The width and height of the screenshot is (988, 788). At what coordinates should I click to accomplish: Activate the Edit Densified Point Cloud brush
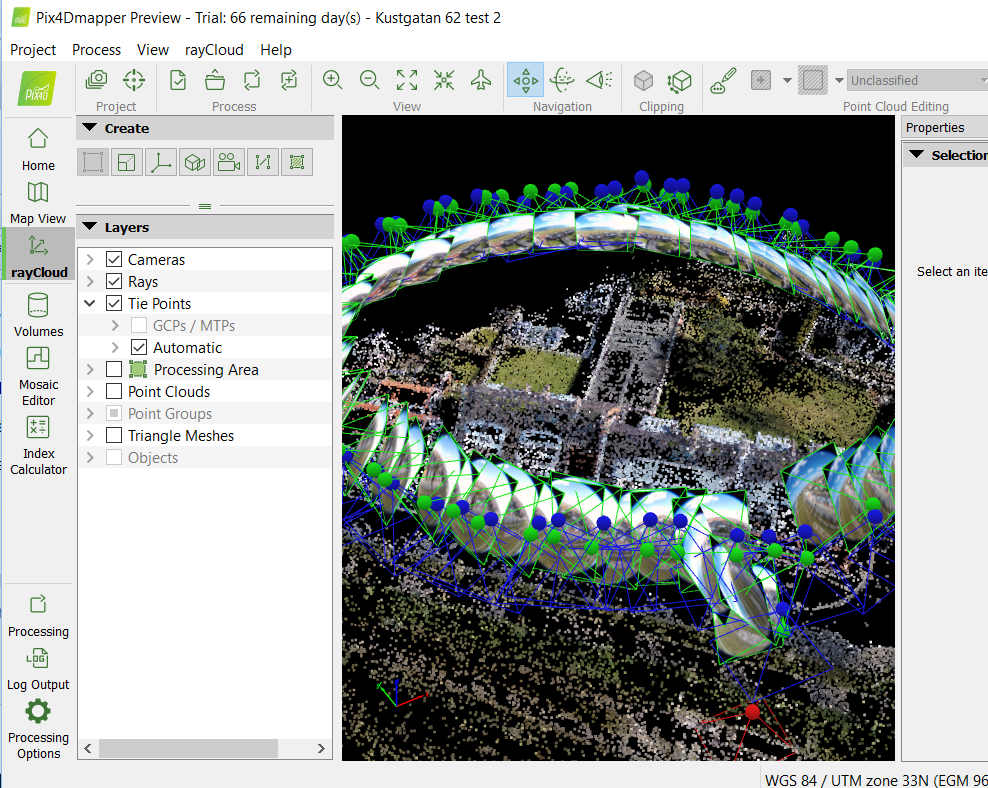tap(723, 81)
